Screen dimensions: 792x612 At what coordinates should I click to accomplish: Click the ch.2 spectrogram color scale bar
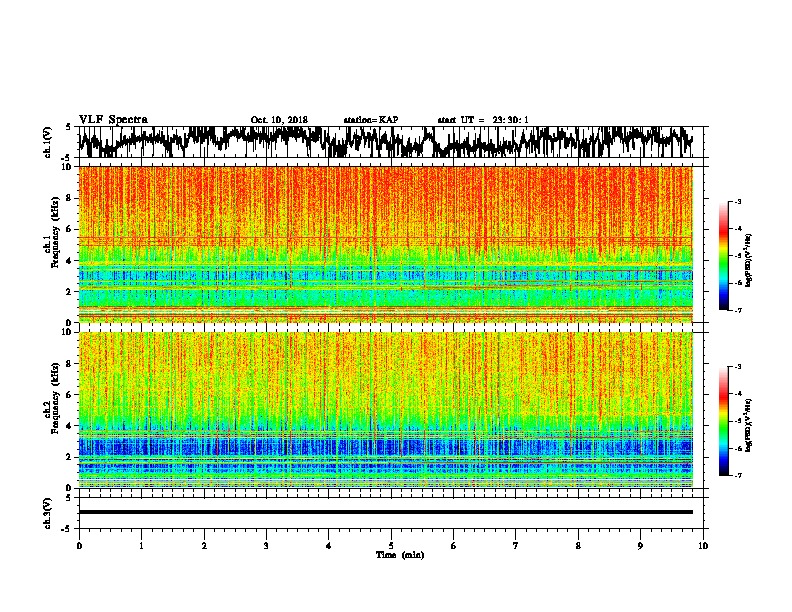(x=723, y=421)
